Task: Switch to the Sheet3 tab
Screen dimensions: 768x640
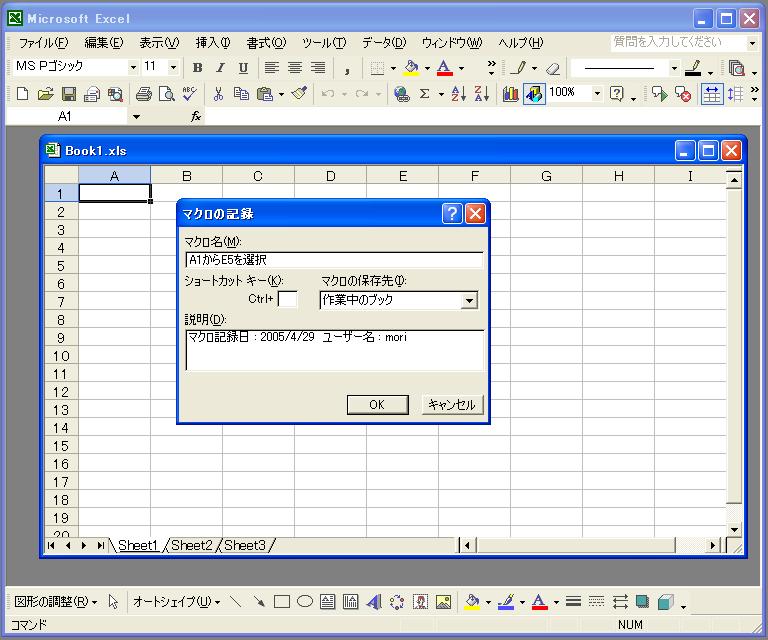Action: [245, 545]
